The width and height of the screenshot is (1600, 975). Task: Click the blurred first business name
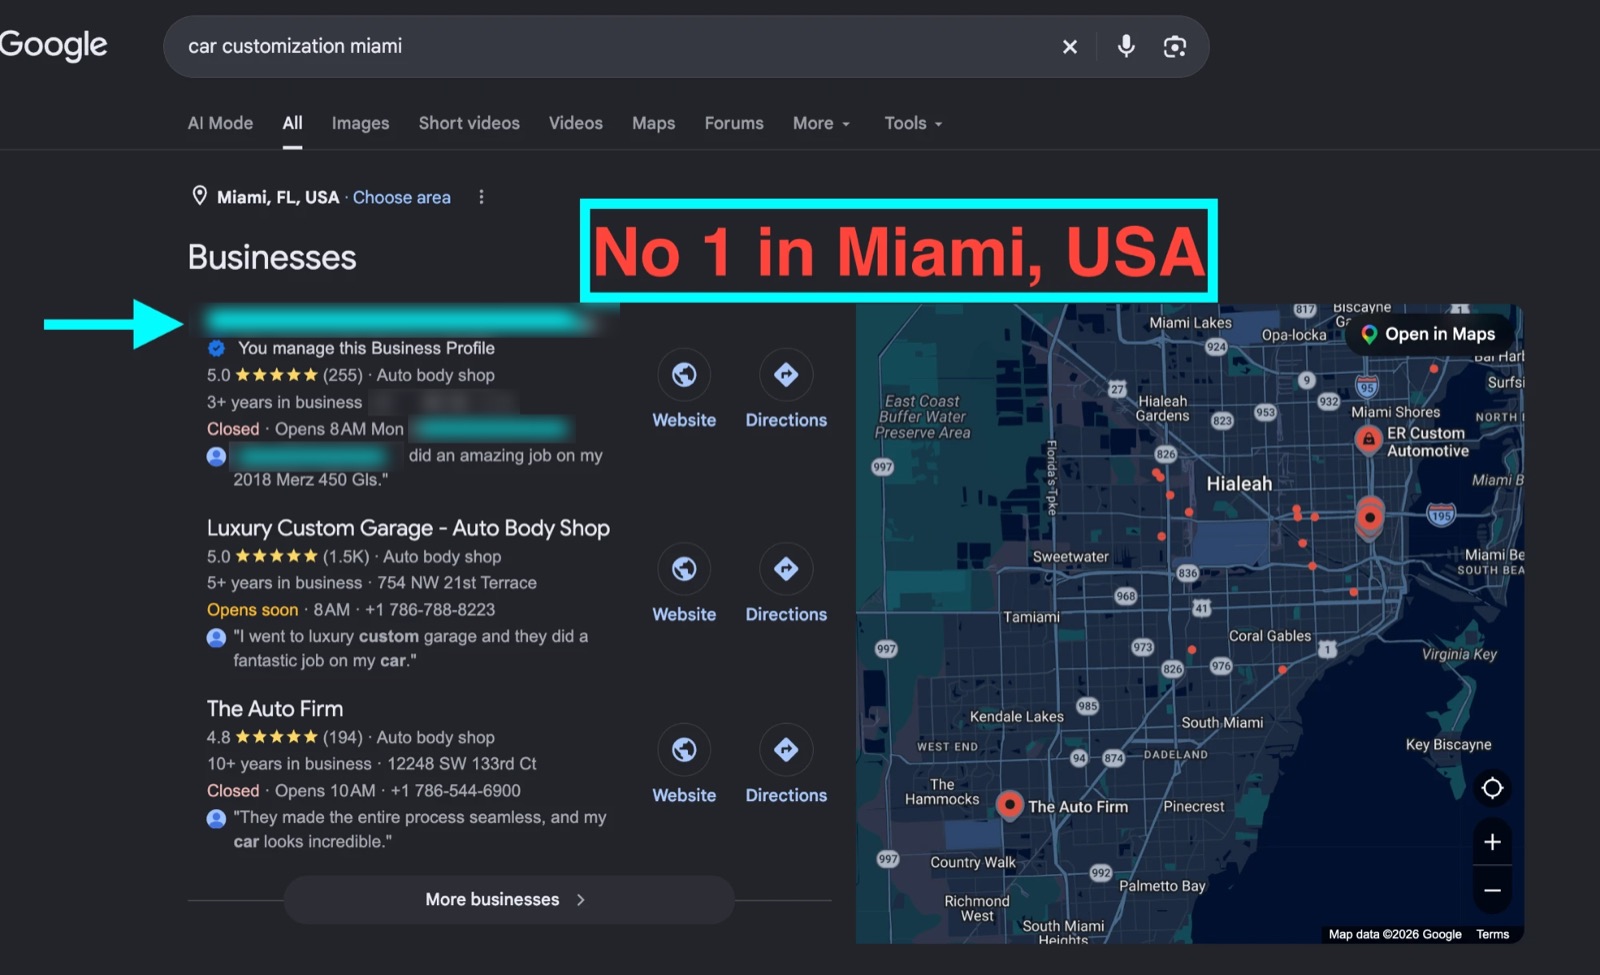pos(402,320)
